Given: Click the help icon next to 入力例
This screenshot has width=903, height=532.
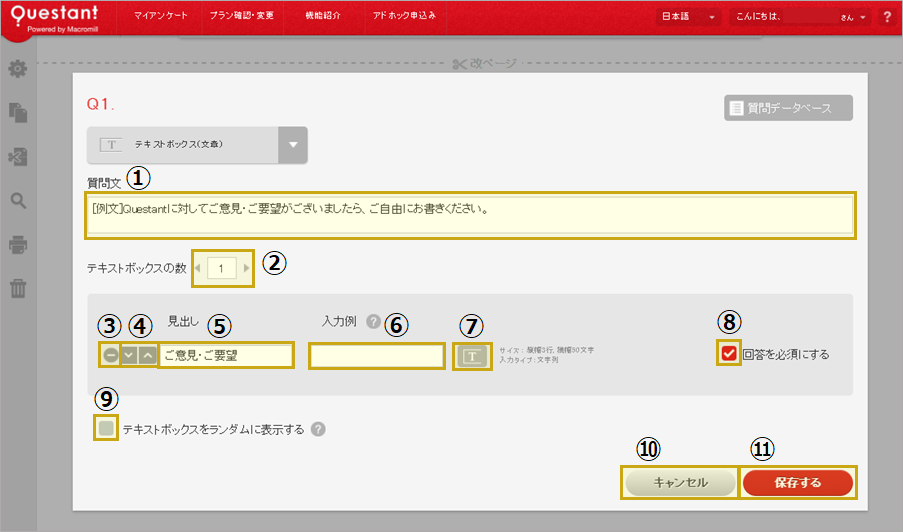Looking at the screenshot, I should [x=374, y=322].
